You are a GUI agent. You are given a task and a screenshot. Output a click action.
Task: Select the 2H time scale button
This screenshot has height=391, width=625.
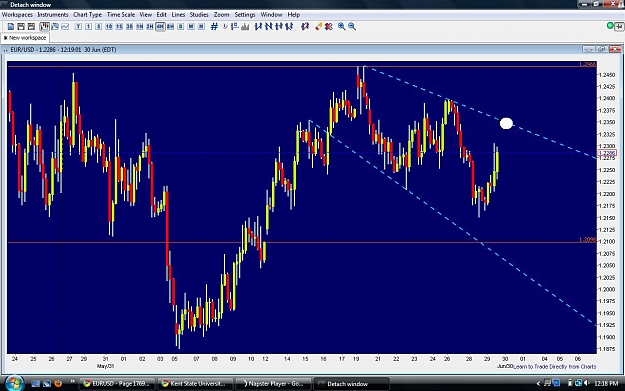coord(150,27)
